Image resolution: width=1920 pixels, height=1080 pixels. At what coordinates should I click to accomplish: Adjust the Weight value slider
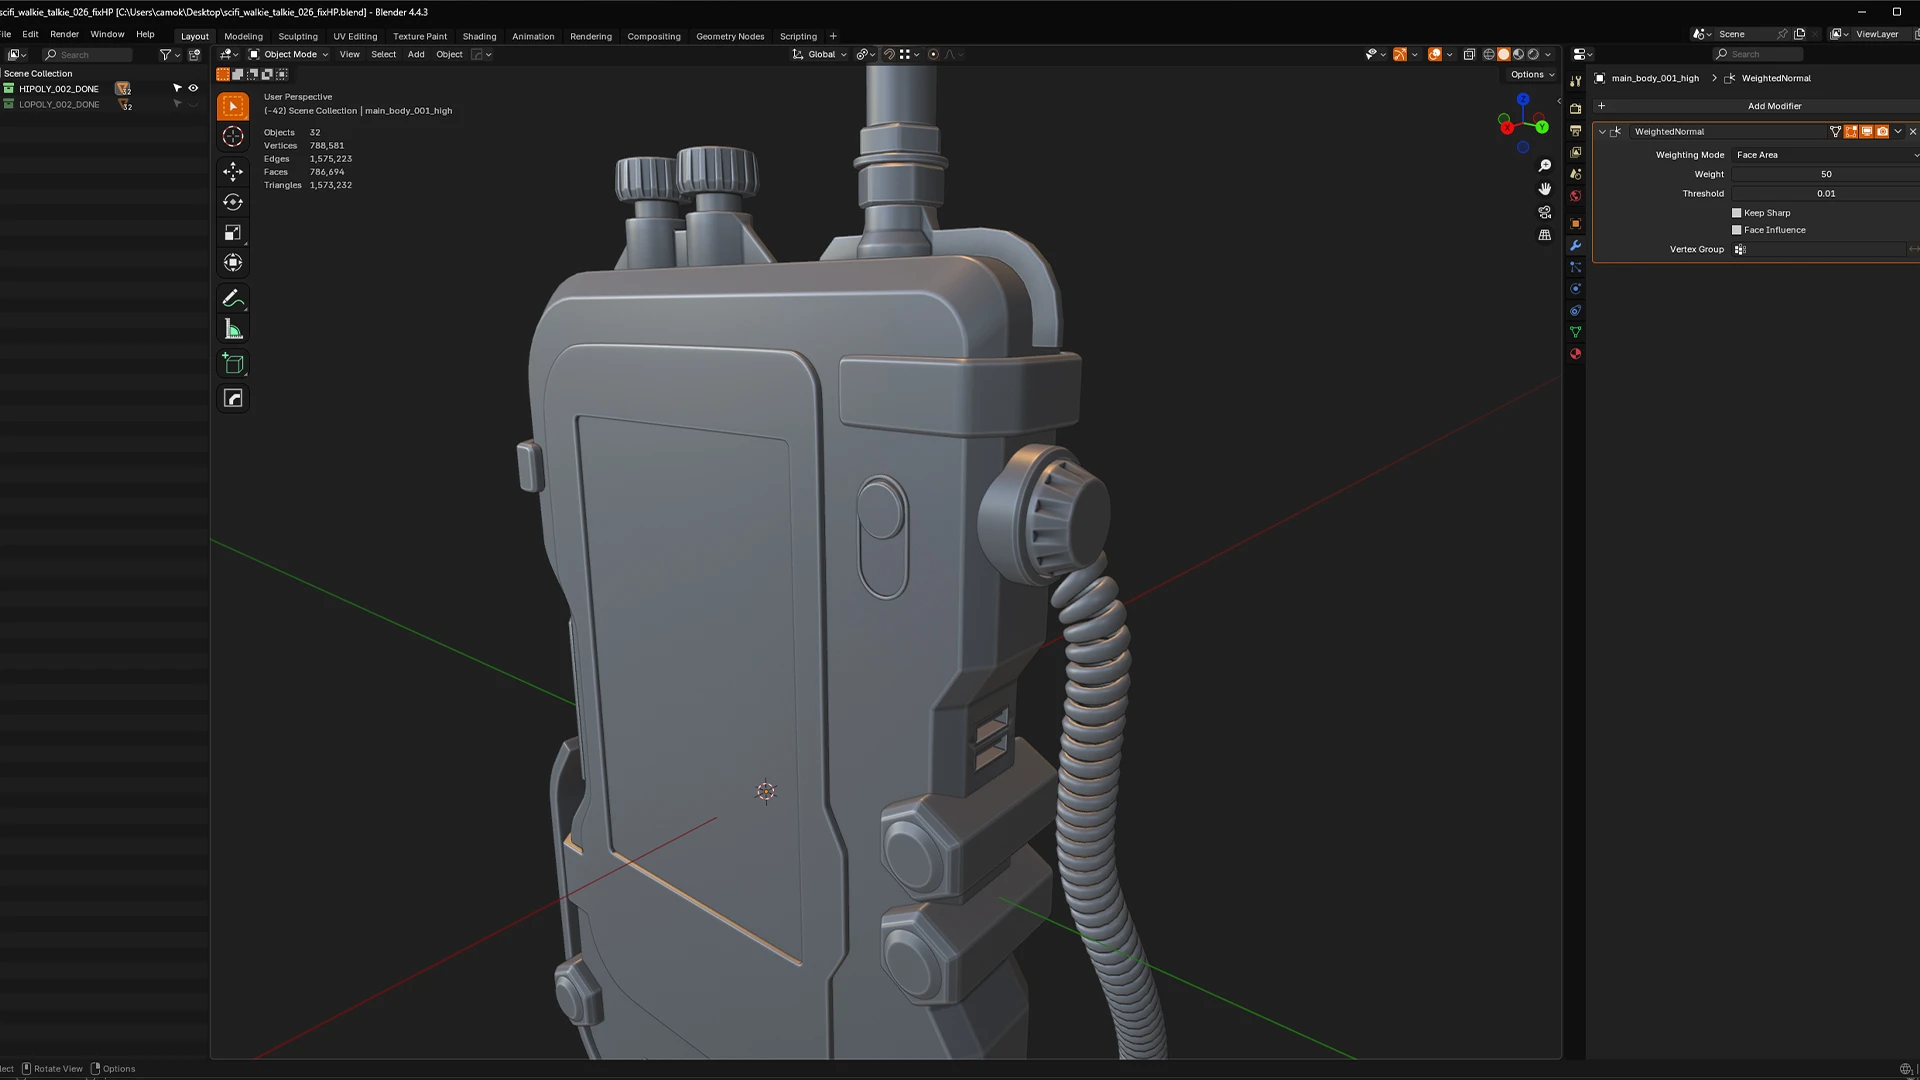1826,174
